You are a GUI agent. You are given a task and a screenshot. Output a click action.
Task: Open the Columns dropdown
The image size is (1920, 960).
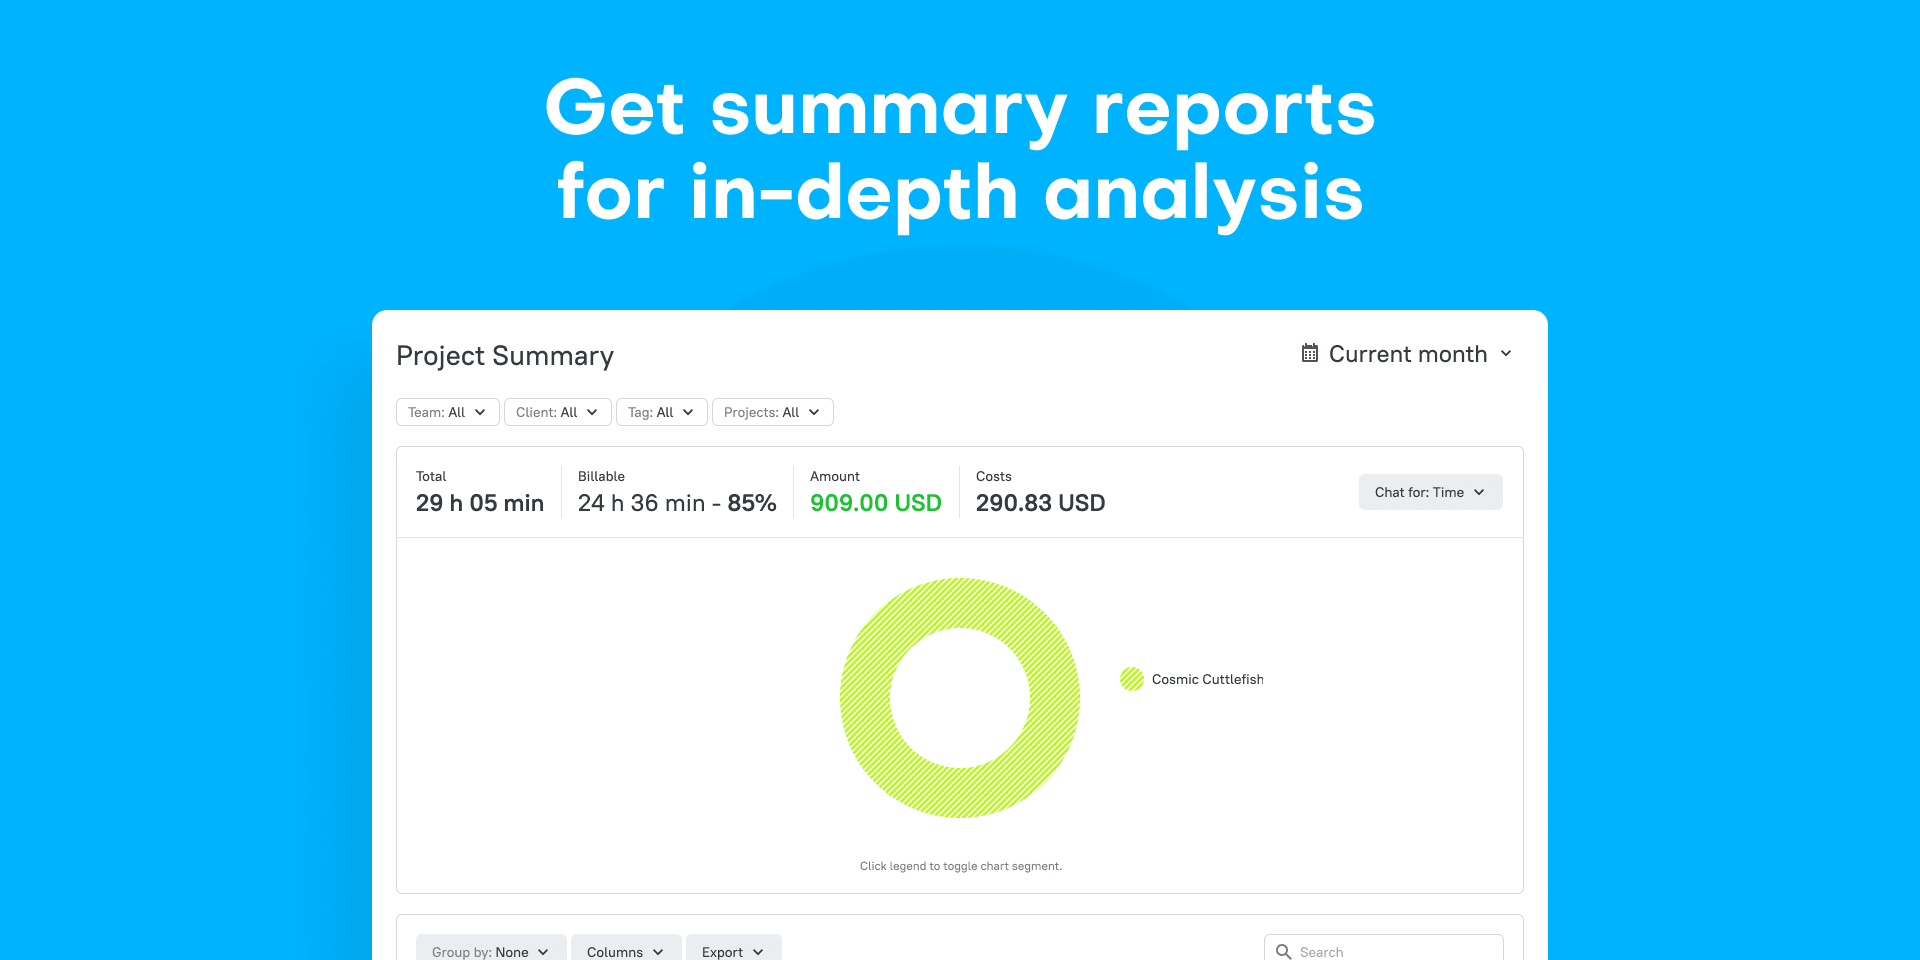coord(626,948)
